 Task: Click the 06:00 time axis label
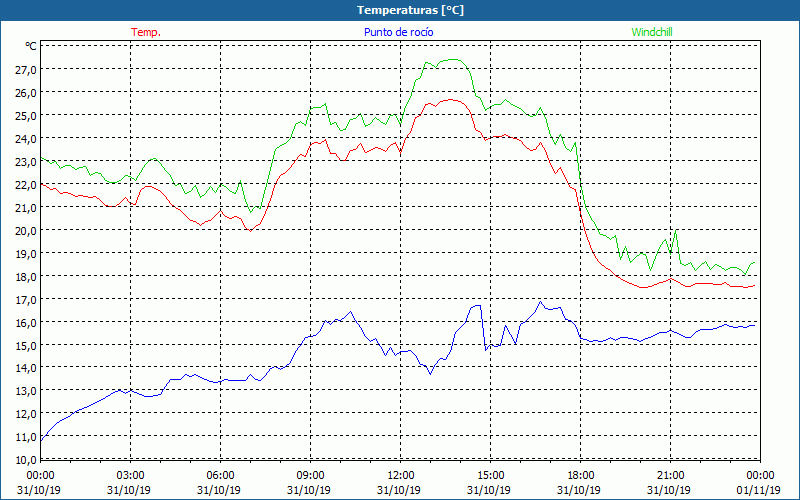220,476
